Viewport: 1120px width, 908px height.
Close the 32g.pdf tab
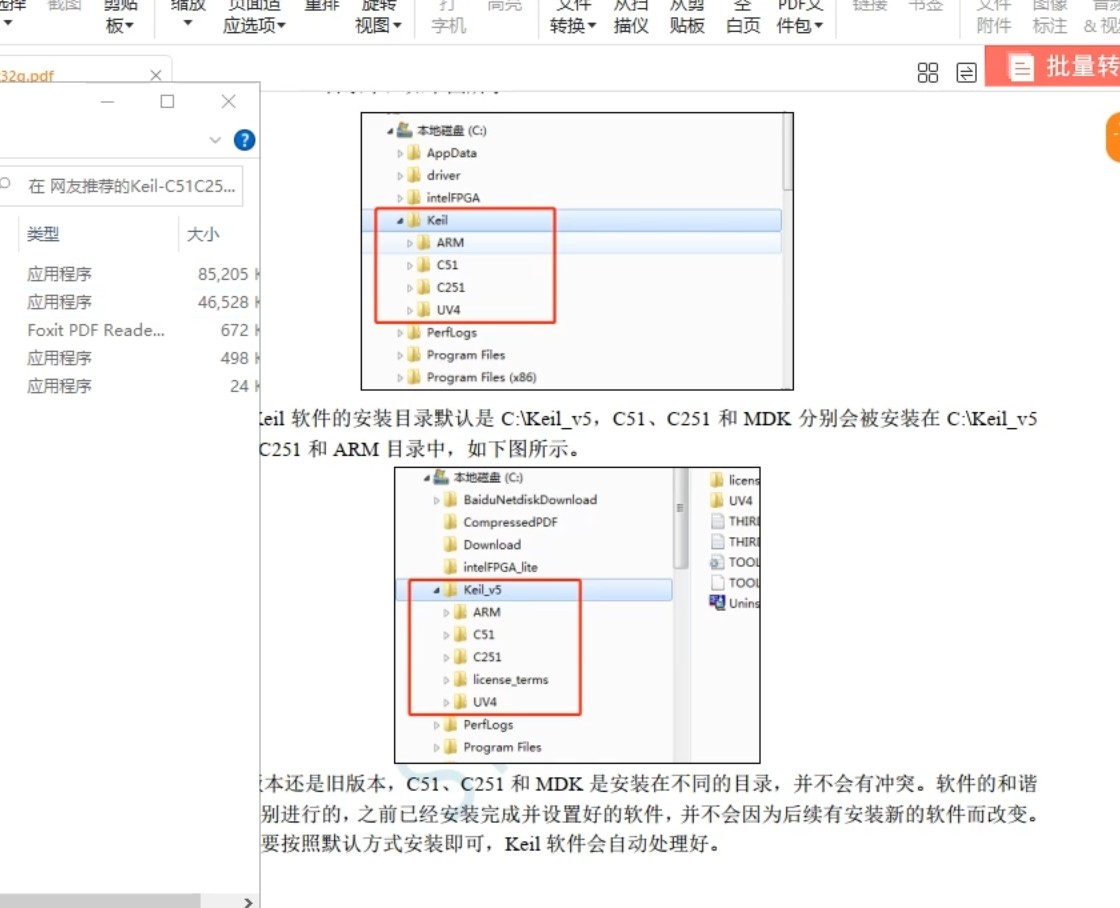(156, 75)
